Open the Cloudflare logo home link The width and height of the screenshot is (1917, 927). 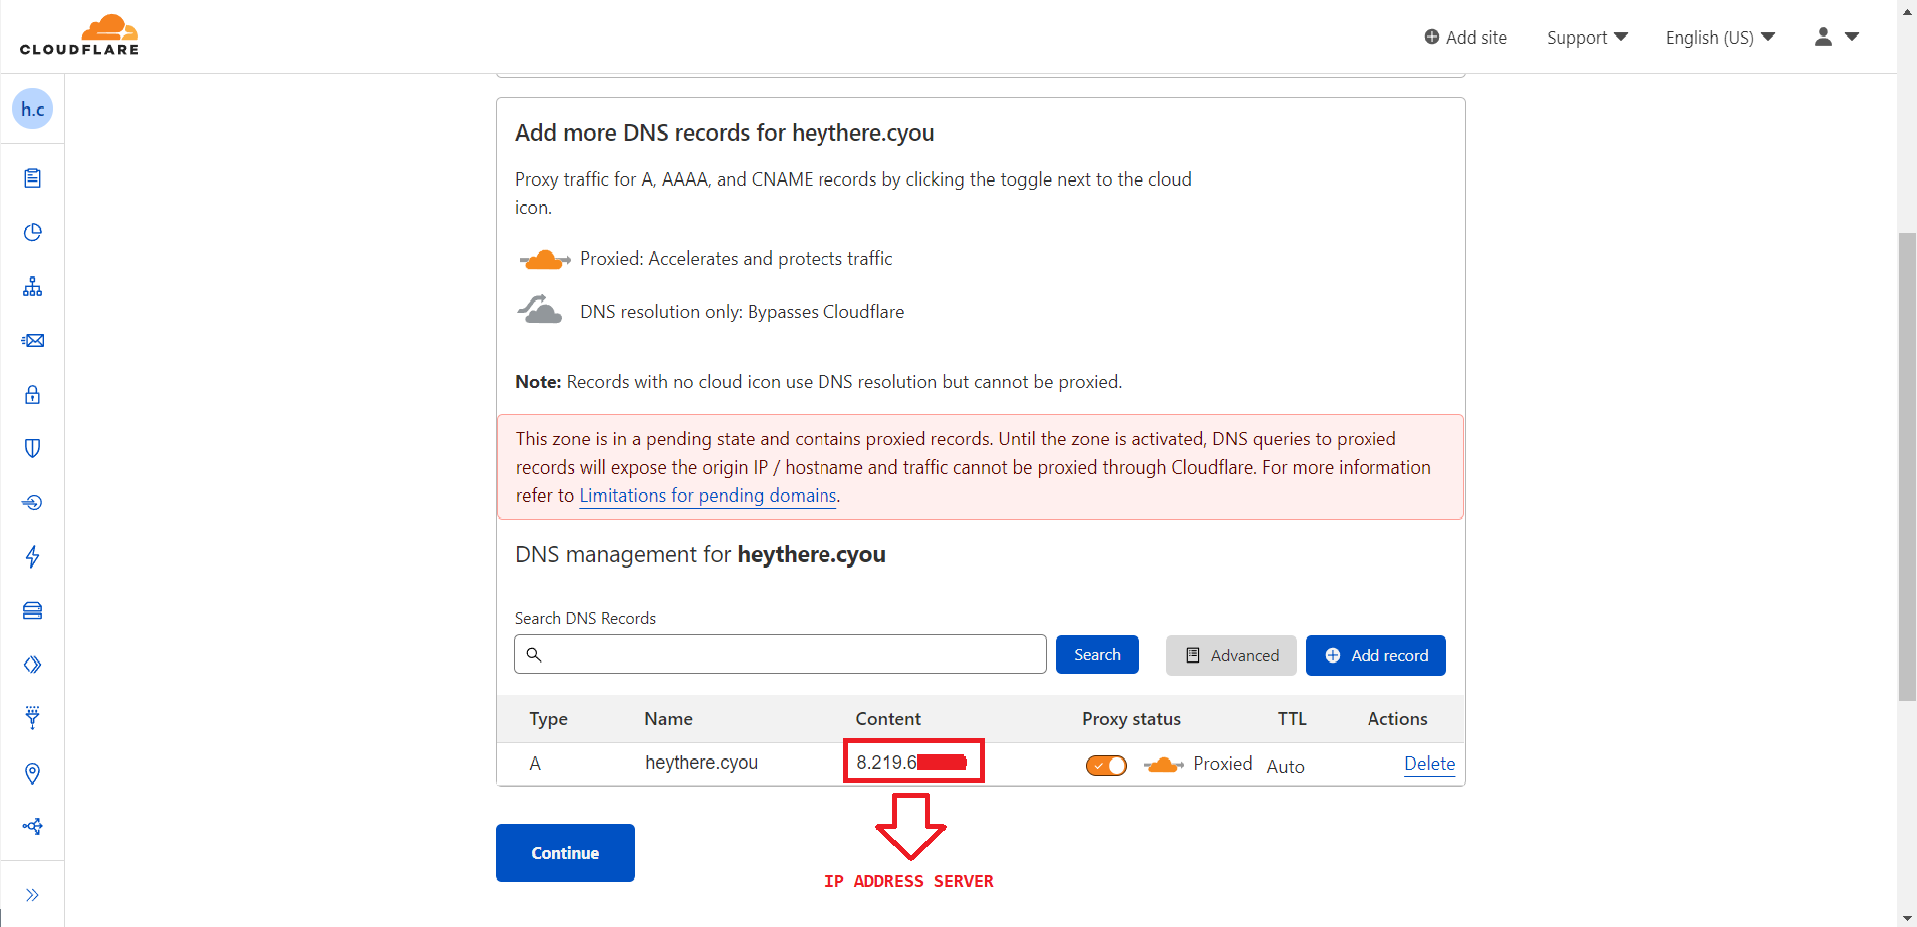pos(79,36)
